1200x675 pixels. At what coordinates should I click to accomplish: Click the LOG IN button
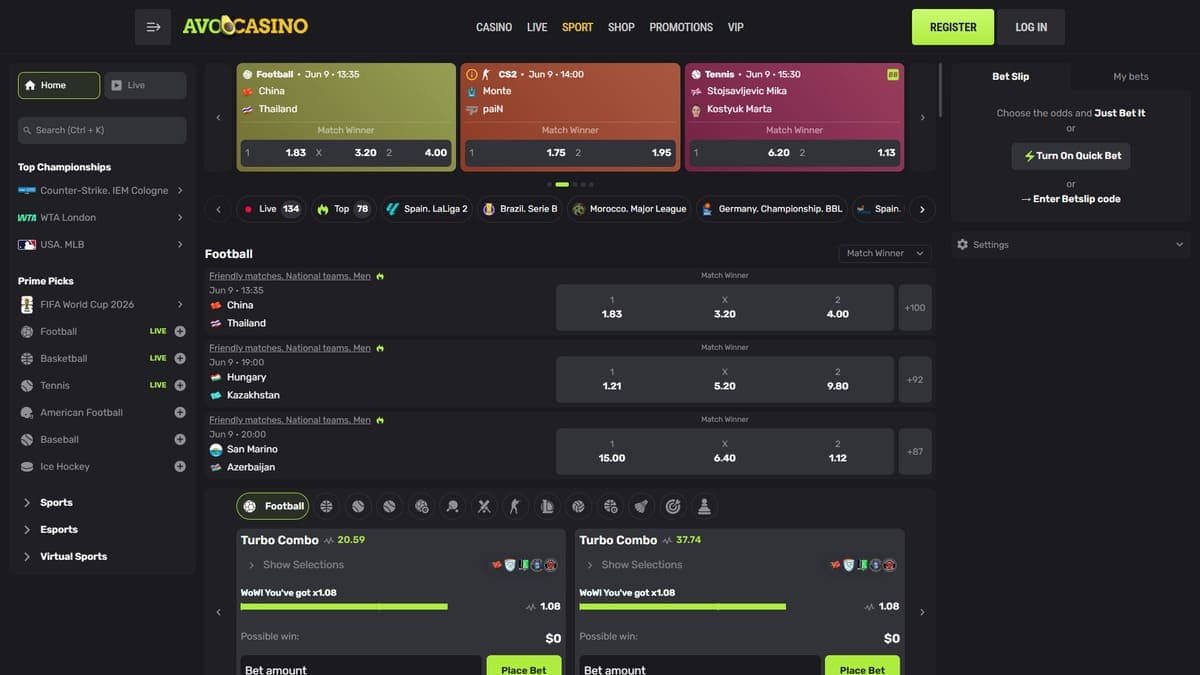(1031, 27)
